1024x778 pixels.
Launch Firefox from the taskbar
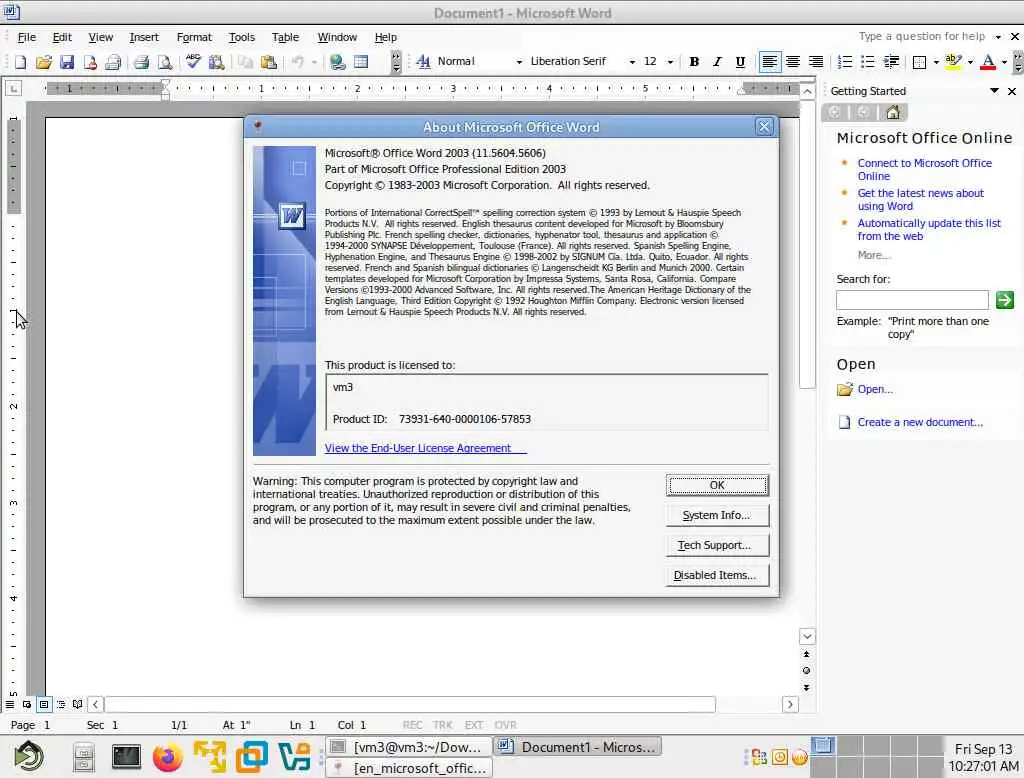pos(167,758)
